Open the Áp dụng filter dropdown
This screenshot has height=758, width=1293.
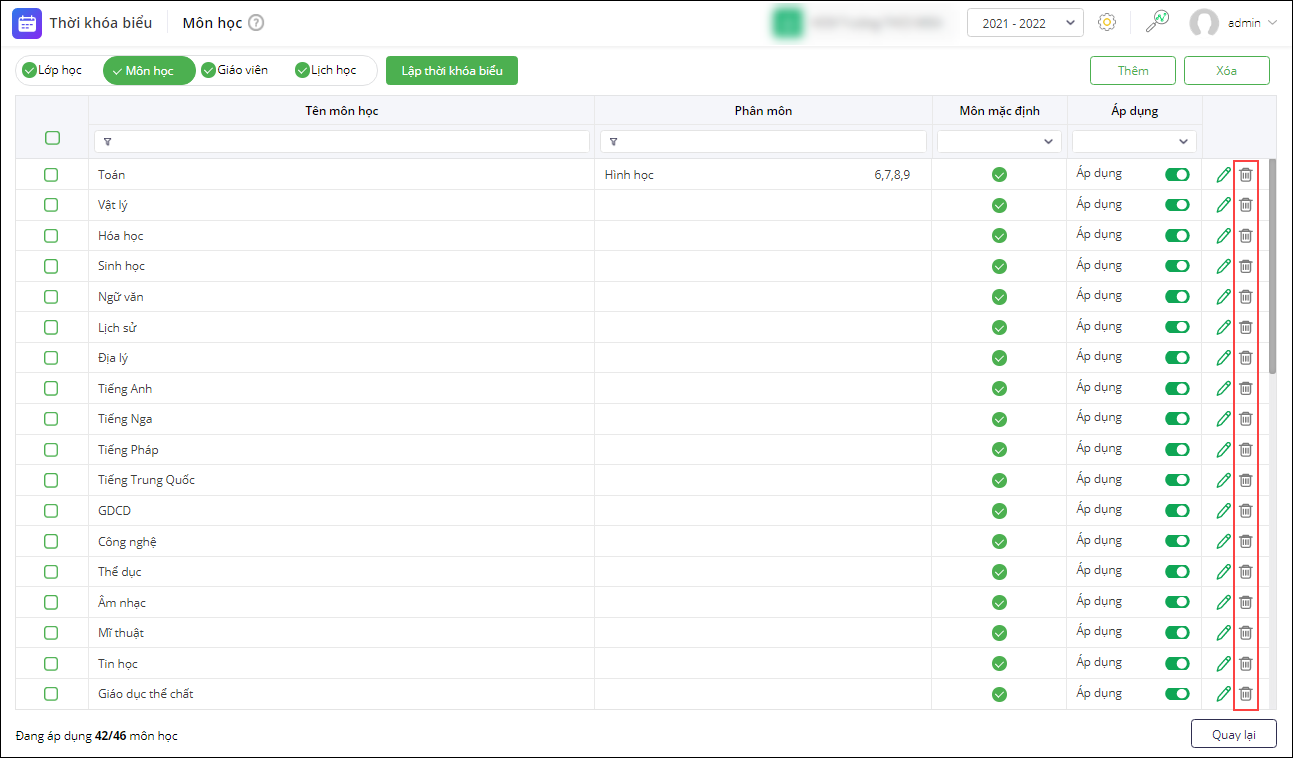[1134, 142]
